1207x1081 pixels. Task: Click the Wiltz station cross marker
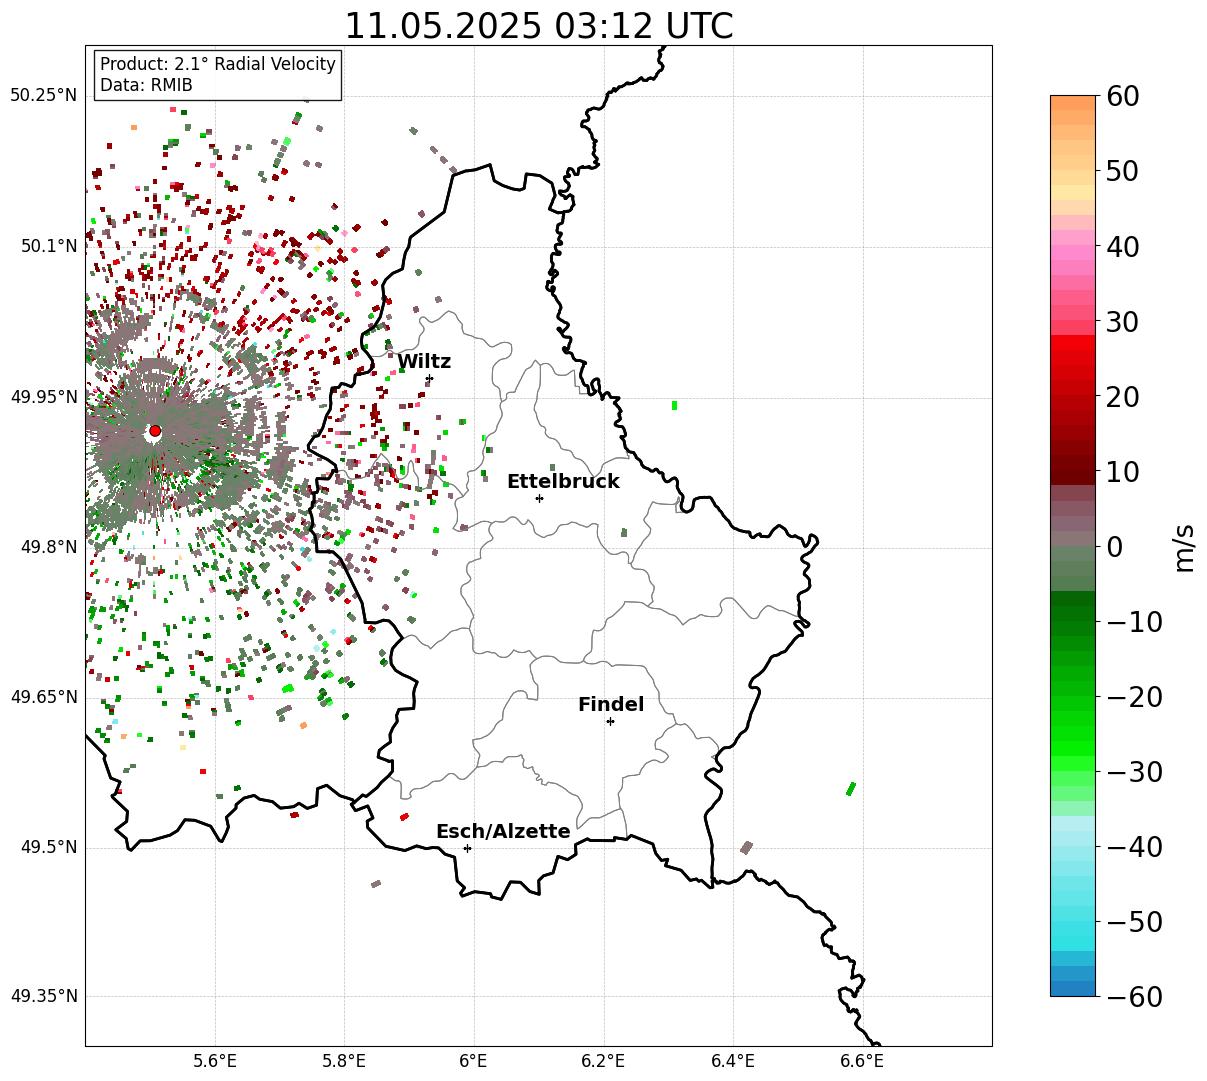tap(429, 378)
